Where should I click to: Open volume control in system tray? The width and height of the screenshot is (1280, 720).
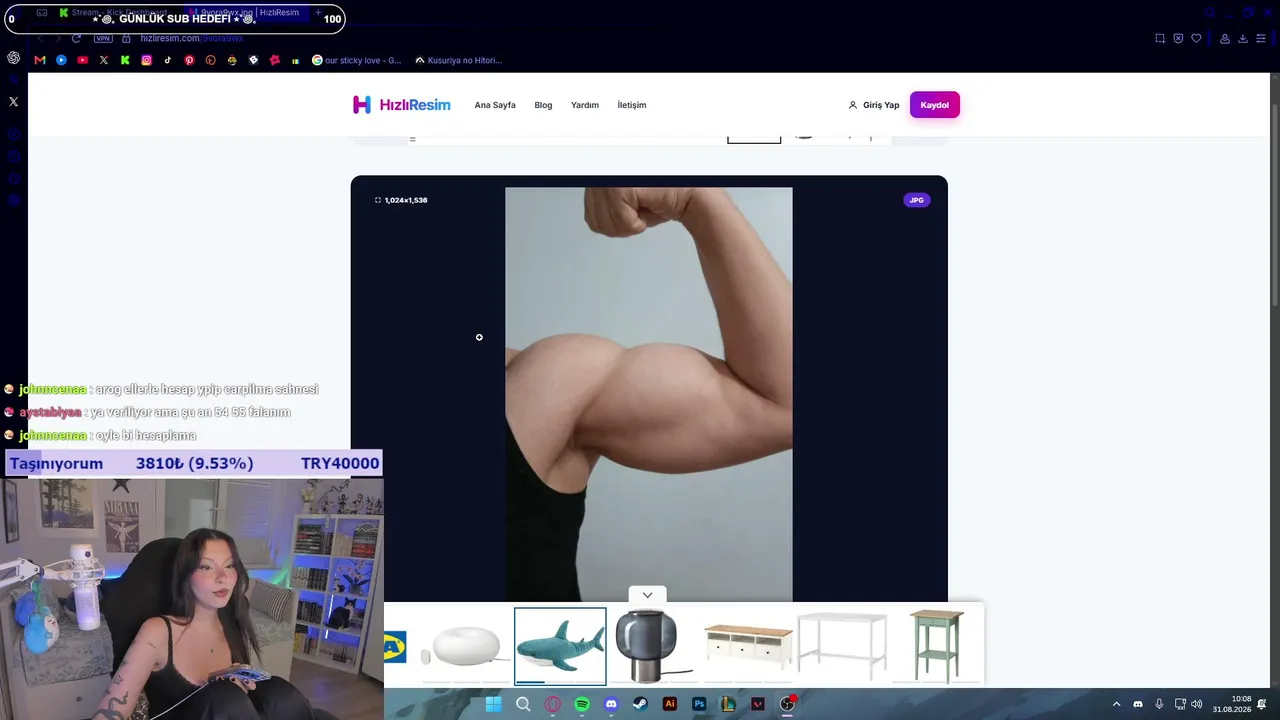pos(1196,704)
